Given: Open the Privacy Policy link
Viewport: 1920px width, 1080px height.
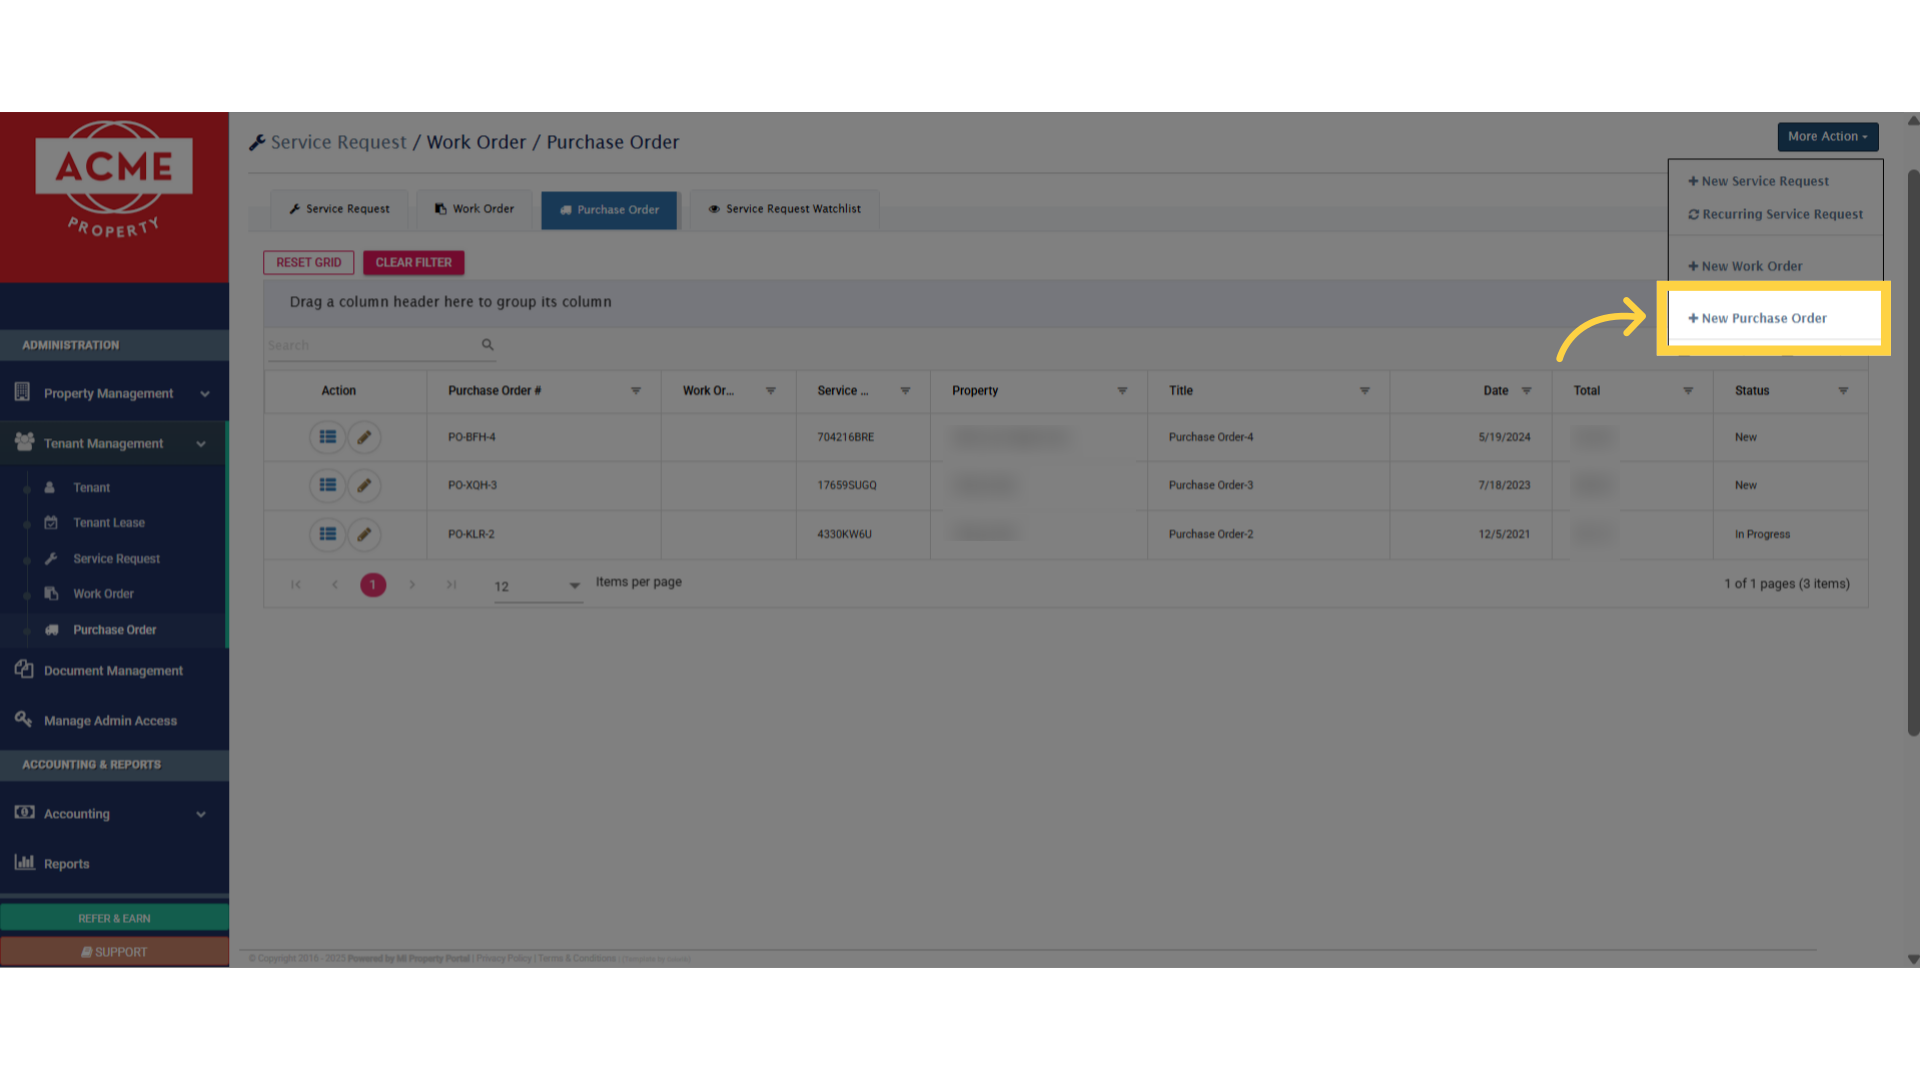Looking at the screenshot, I should tap(503, 957).
